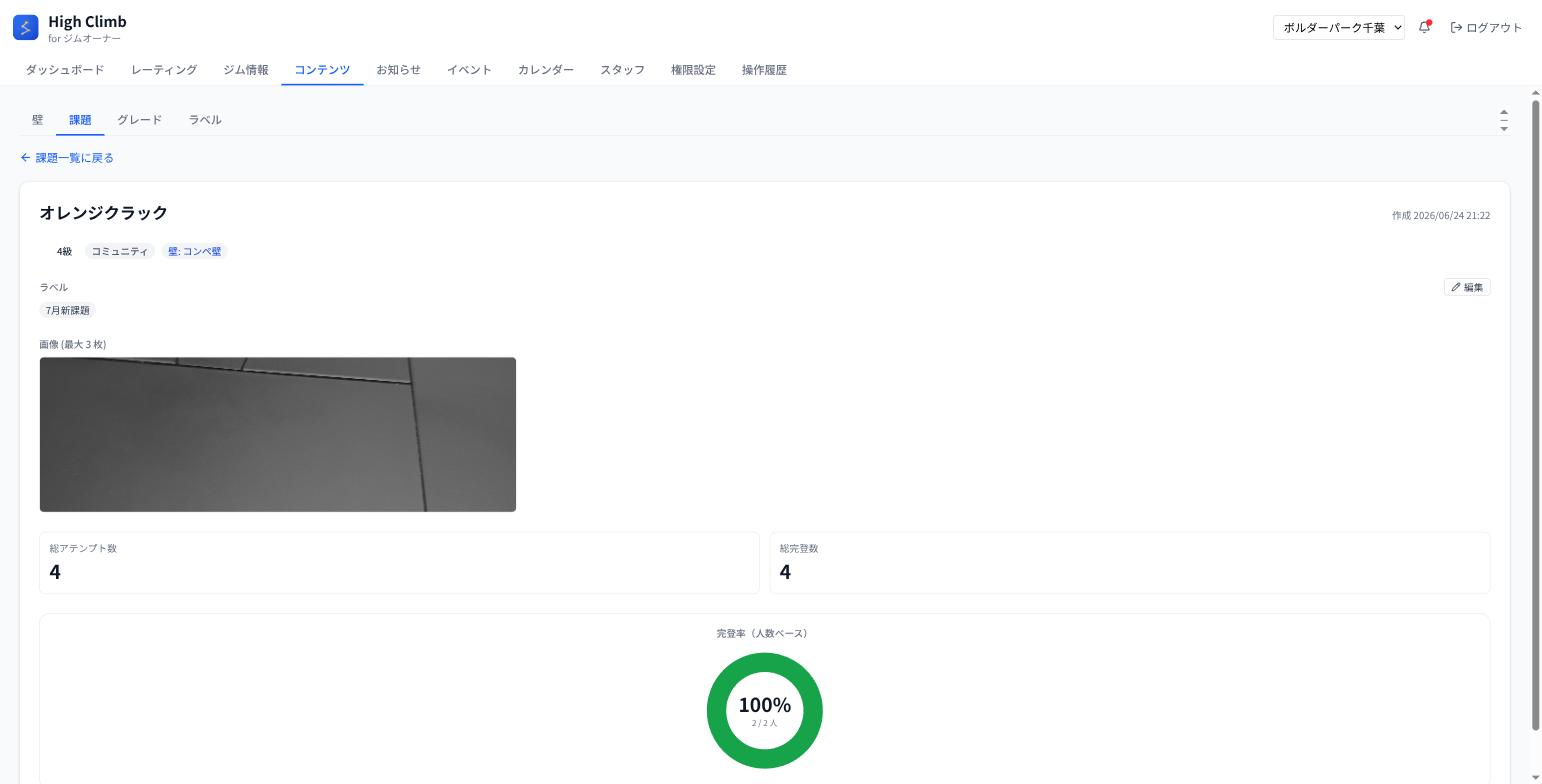This screenshot has height=784, width=1542.
Task: Open the 権限設定 tab
Action: pos(693,70)
